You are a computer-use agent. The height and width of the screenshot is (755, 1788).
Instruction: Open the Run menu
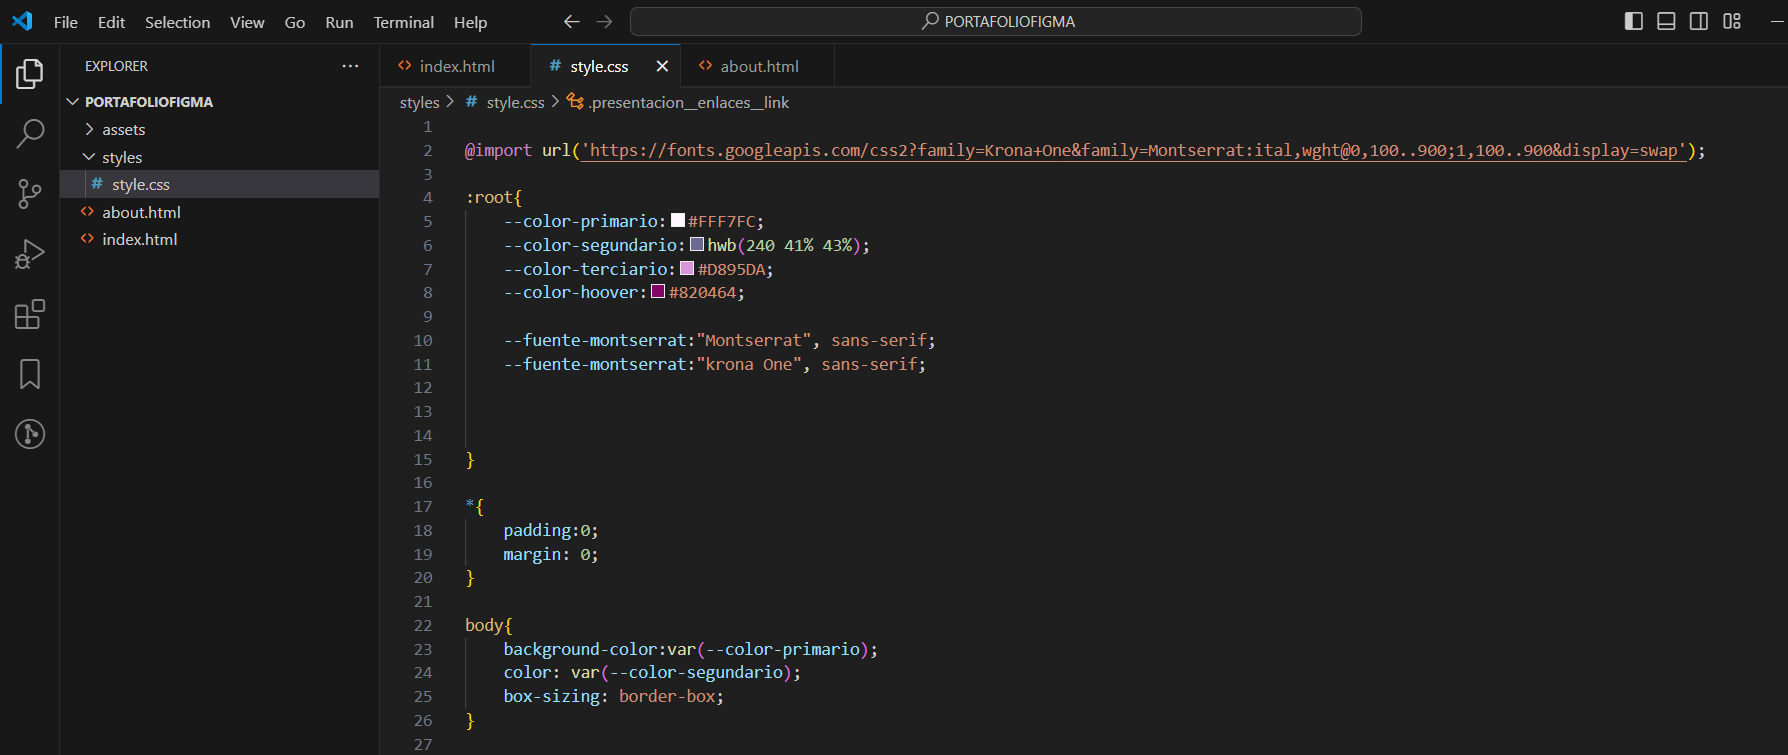339,22
